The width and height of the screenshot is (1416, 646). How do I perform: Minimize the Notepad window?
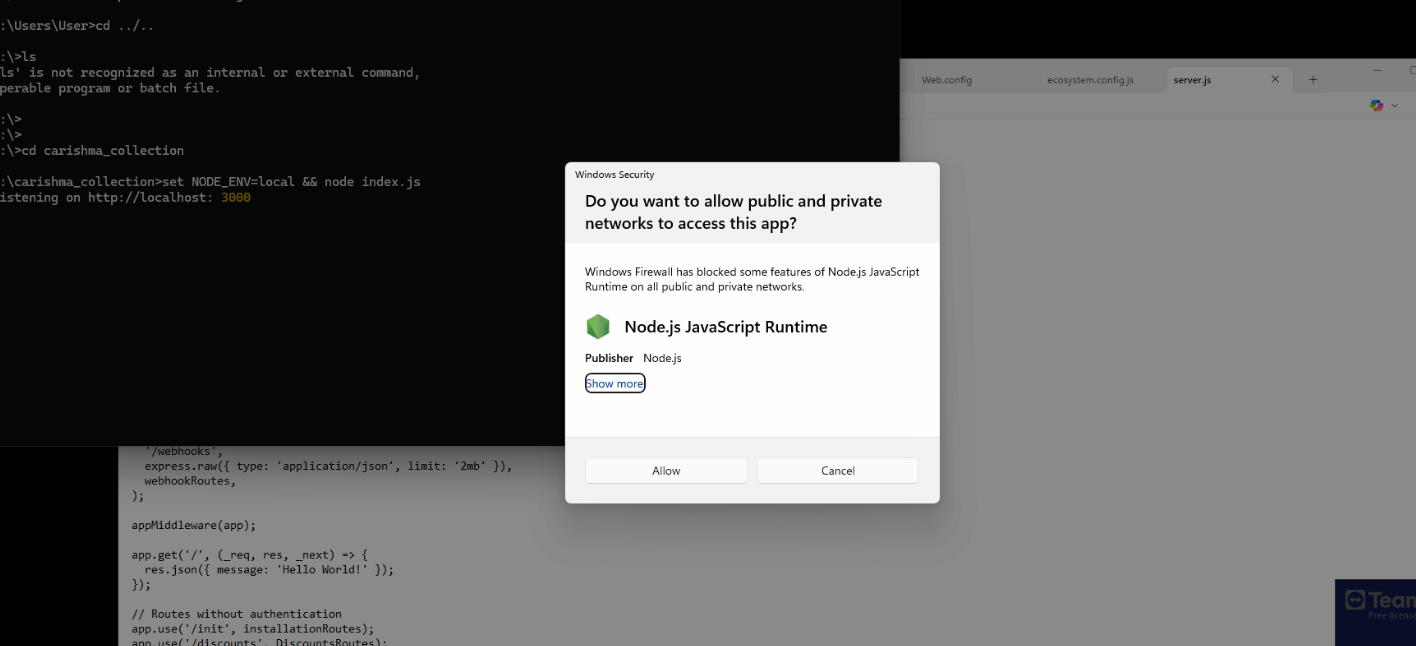click(x=1377, y=71)
